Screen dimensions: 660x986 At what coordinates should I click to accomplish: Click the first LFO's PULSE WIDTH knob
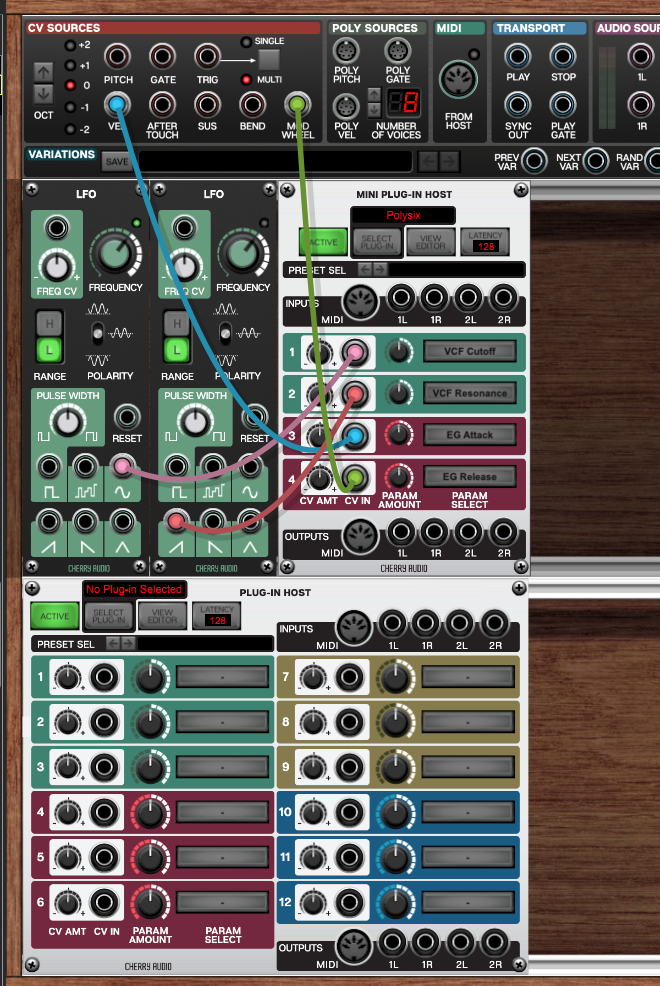[68, 421]
